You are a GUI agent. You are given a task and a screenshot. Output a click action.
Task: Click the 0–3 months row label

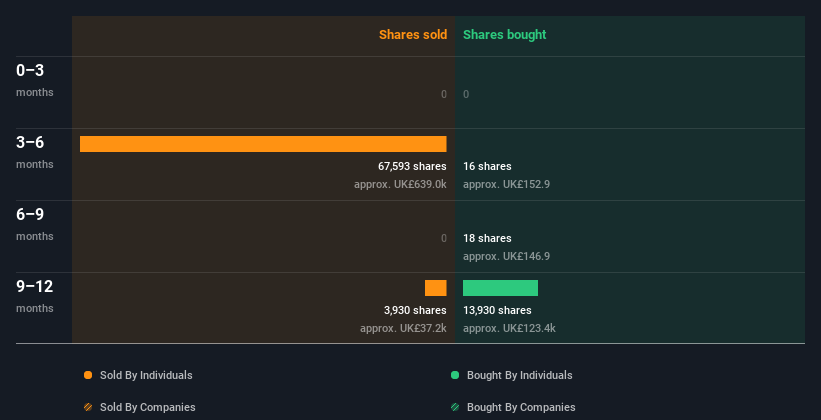tap(35, 80)
